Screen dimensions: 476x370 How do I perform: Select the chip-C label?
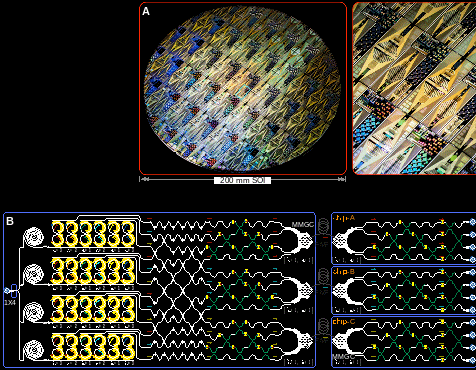point(344,322)
